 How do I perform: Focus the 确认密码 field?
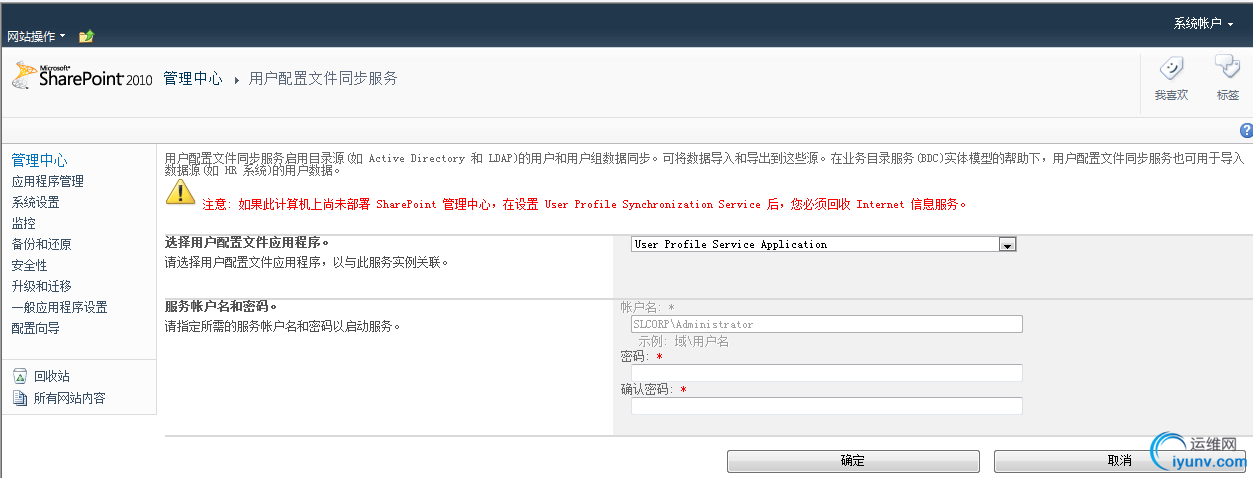[826, 406]
